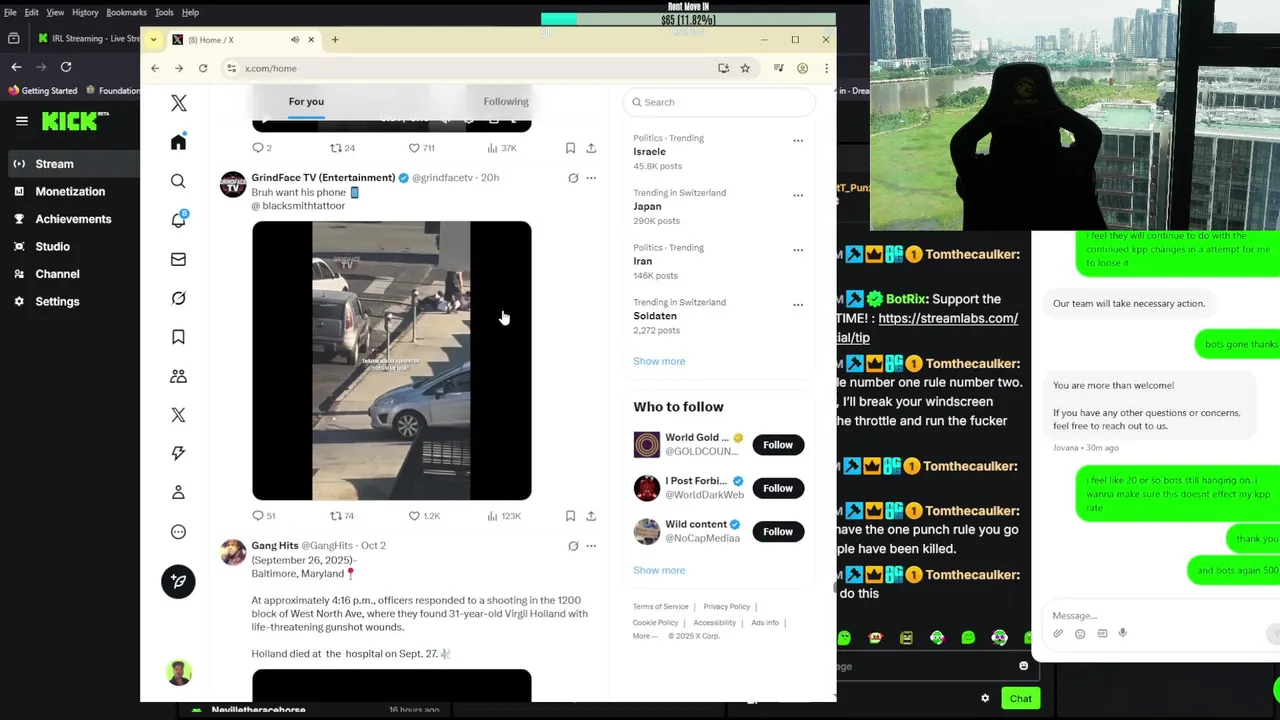Viewport: 1280px width, 720px height.
Task: Open more options on Gang Hits post
Action: coord(591,546)
